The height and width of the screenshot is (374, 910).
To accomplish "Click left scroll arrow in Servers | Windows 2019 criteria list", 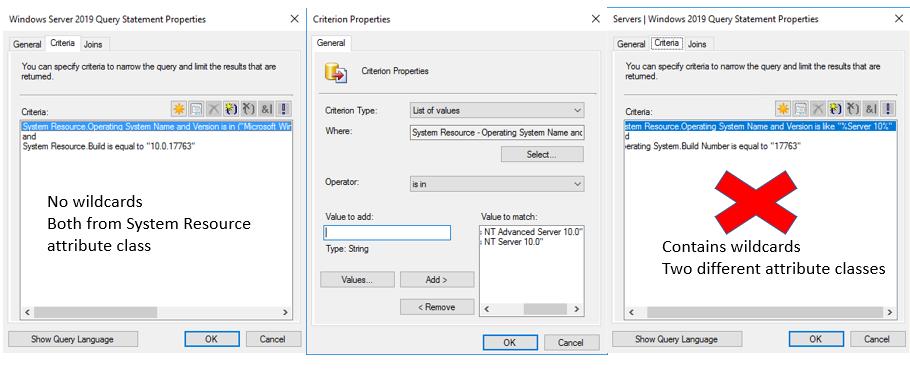I will [x=631, y=312].
